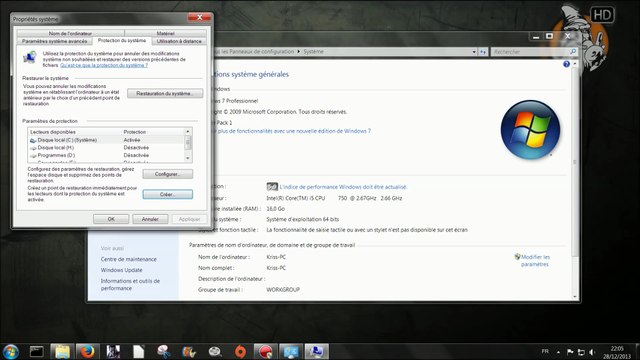Click the Annuler button
This screenshot has width=640, height=360.
click(x=150, y=219)
